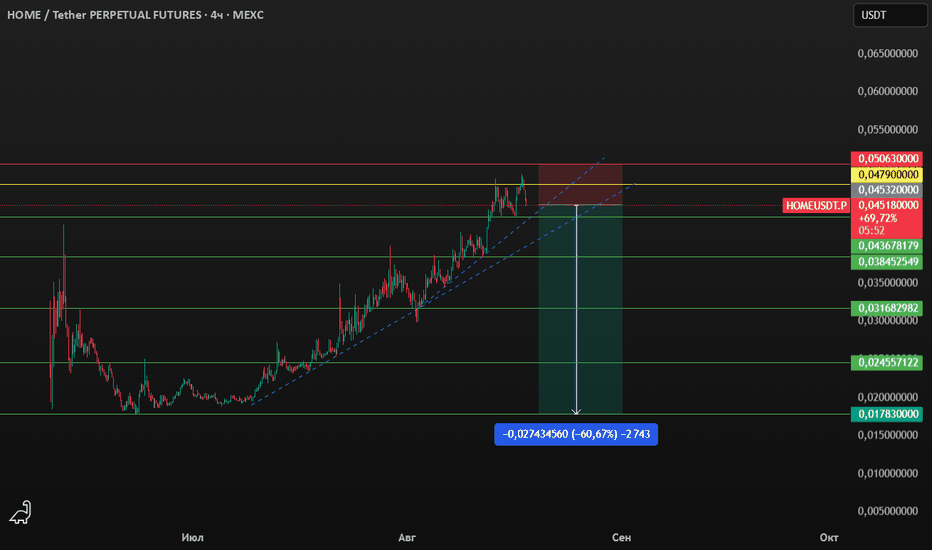Screen dimensions: 932x550
Task: Click the HOMEUSDT.P symbol tag
Action: click(x=816, y=206)
